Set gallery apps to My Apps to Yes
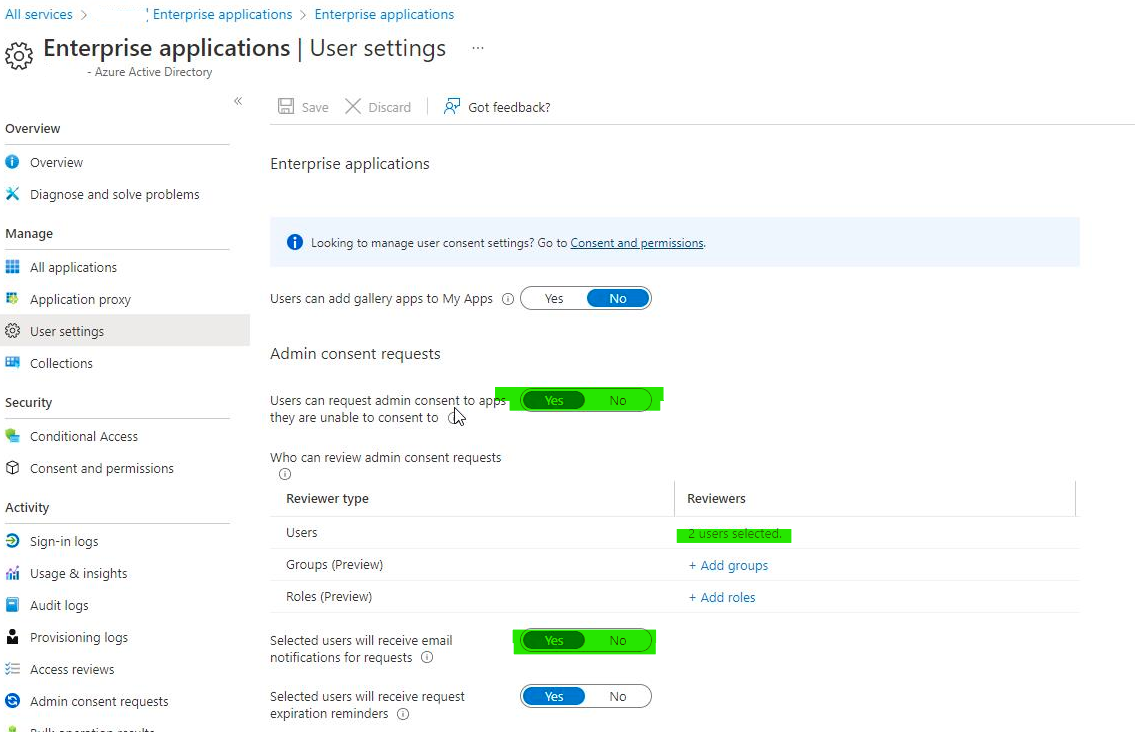The width and height of the screenshot is (1135, 732). pyautogui.click(x=554, y=298)
